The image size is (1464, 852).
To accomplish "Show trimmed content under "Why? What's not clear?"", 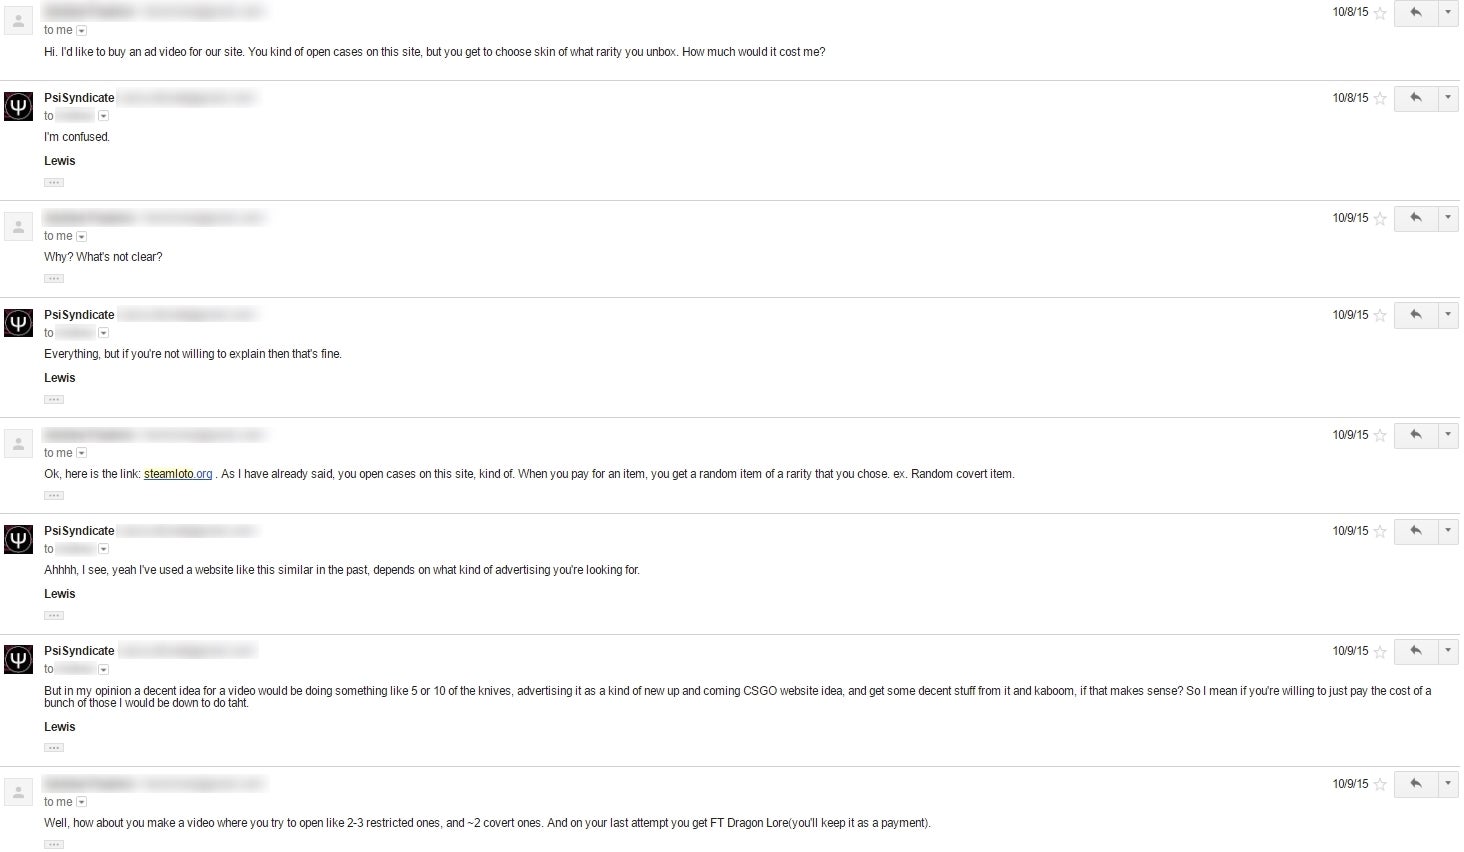I will (x=54, y=278).
